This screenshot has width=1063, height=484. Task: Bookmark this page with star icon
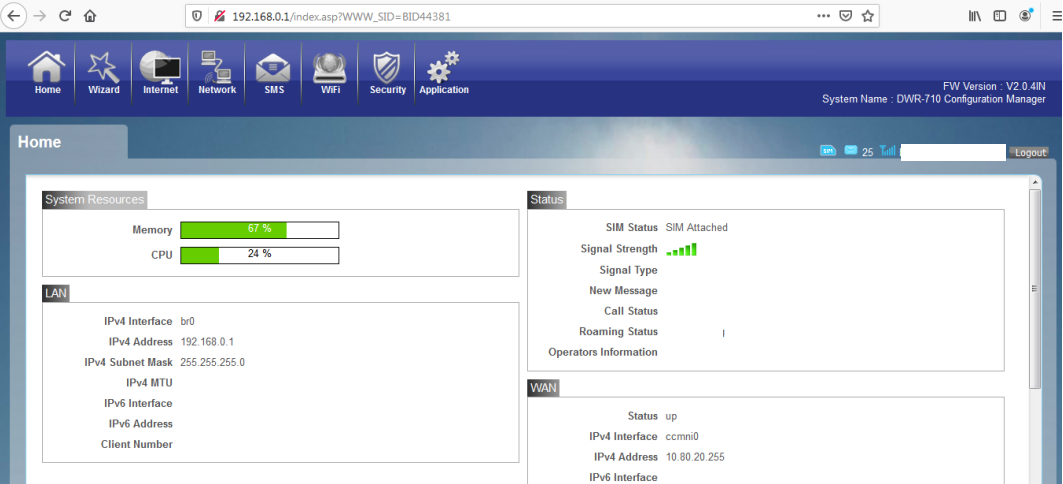pyautogui.click(x=867, y=16)
